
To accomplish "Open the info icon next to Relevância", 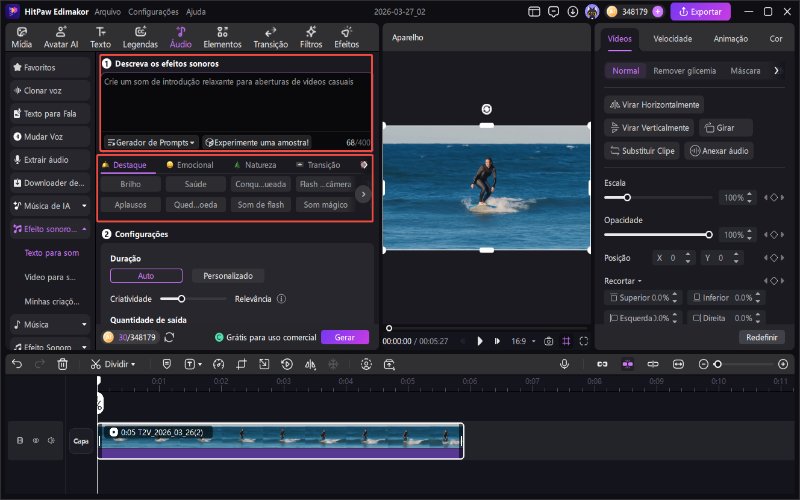I will (281, 299).
